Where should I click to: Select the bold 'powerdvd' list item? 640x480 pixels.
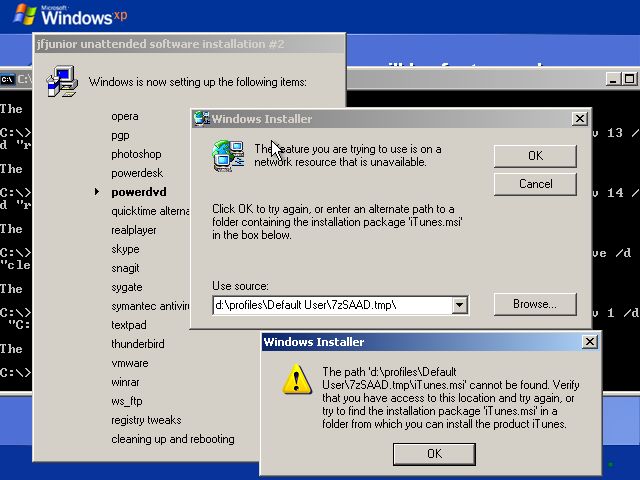coord(138,192)
